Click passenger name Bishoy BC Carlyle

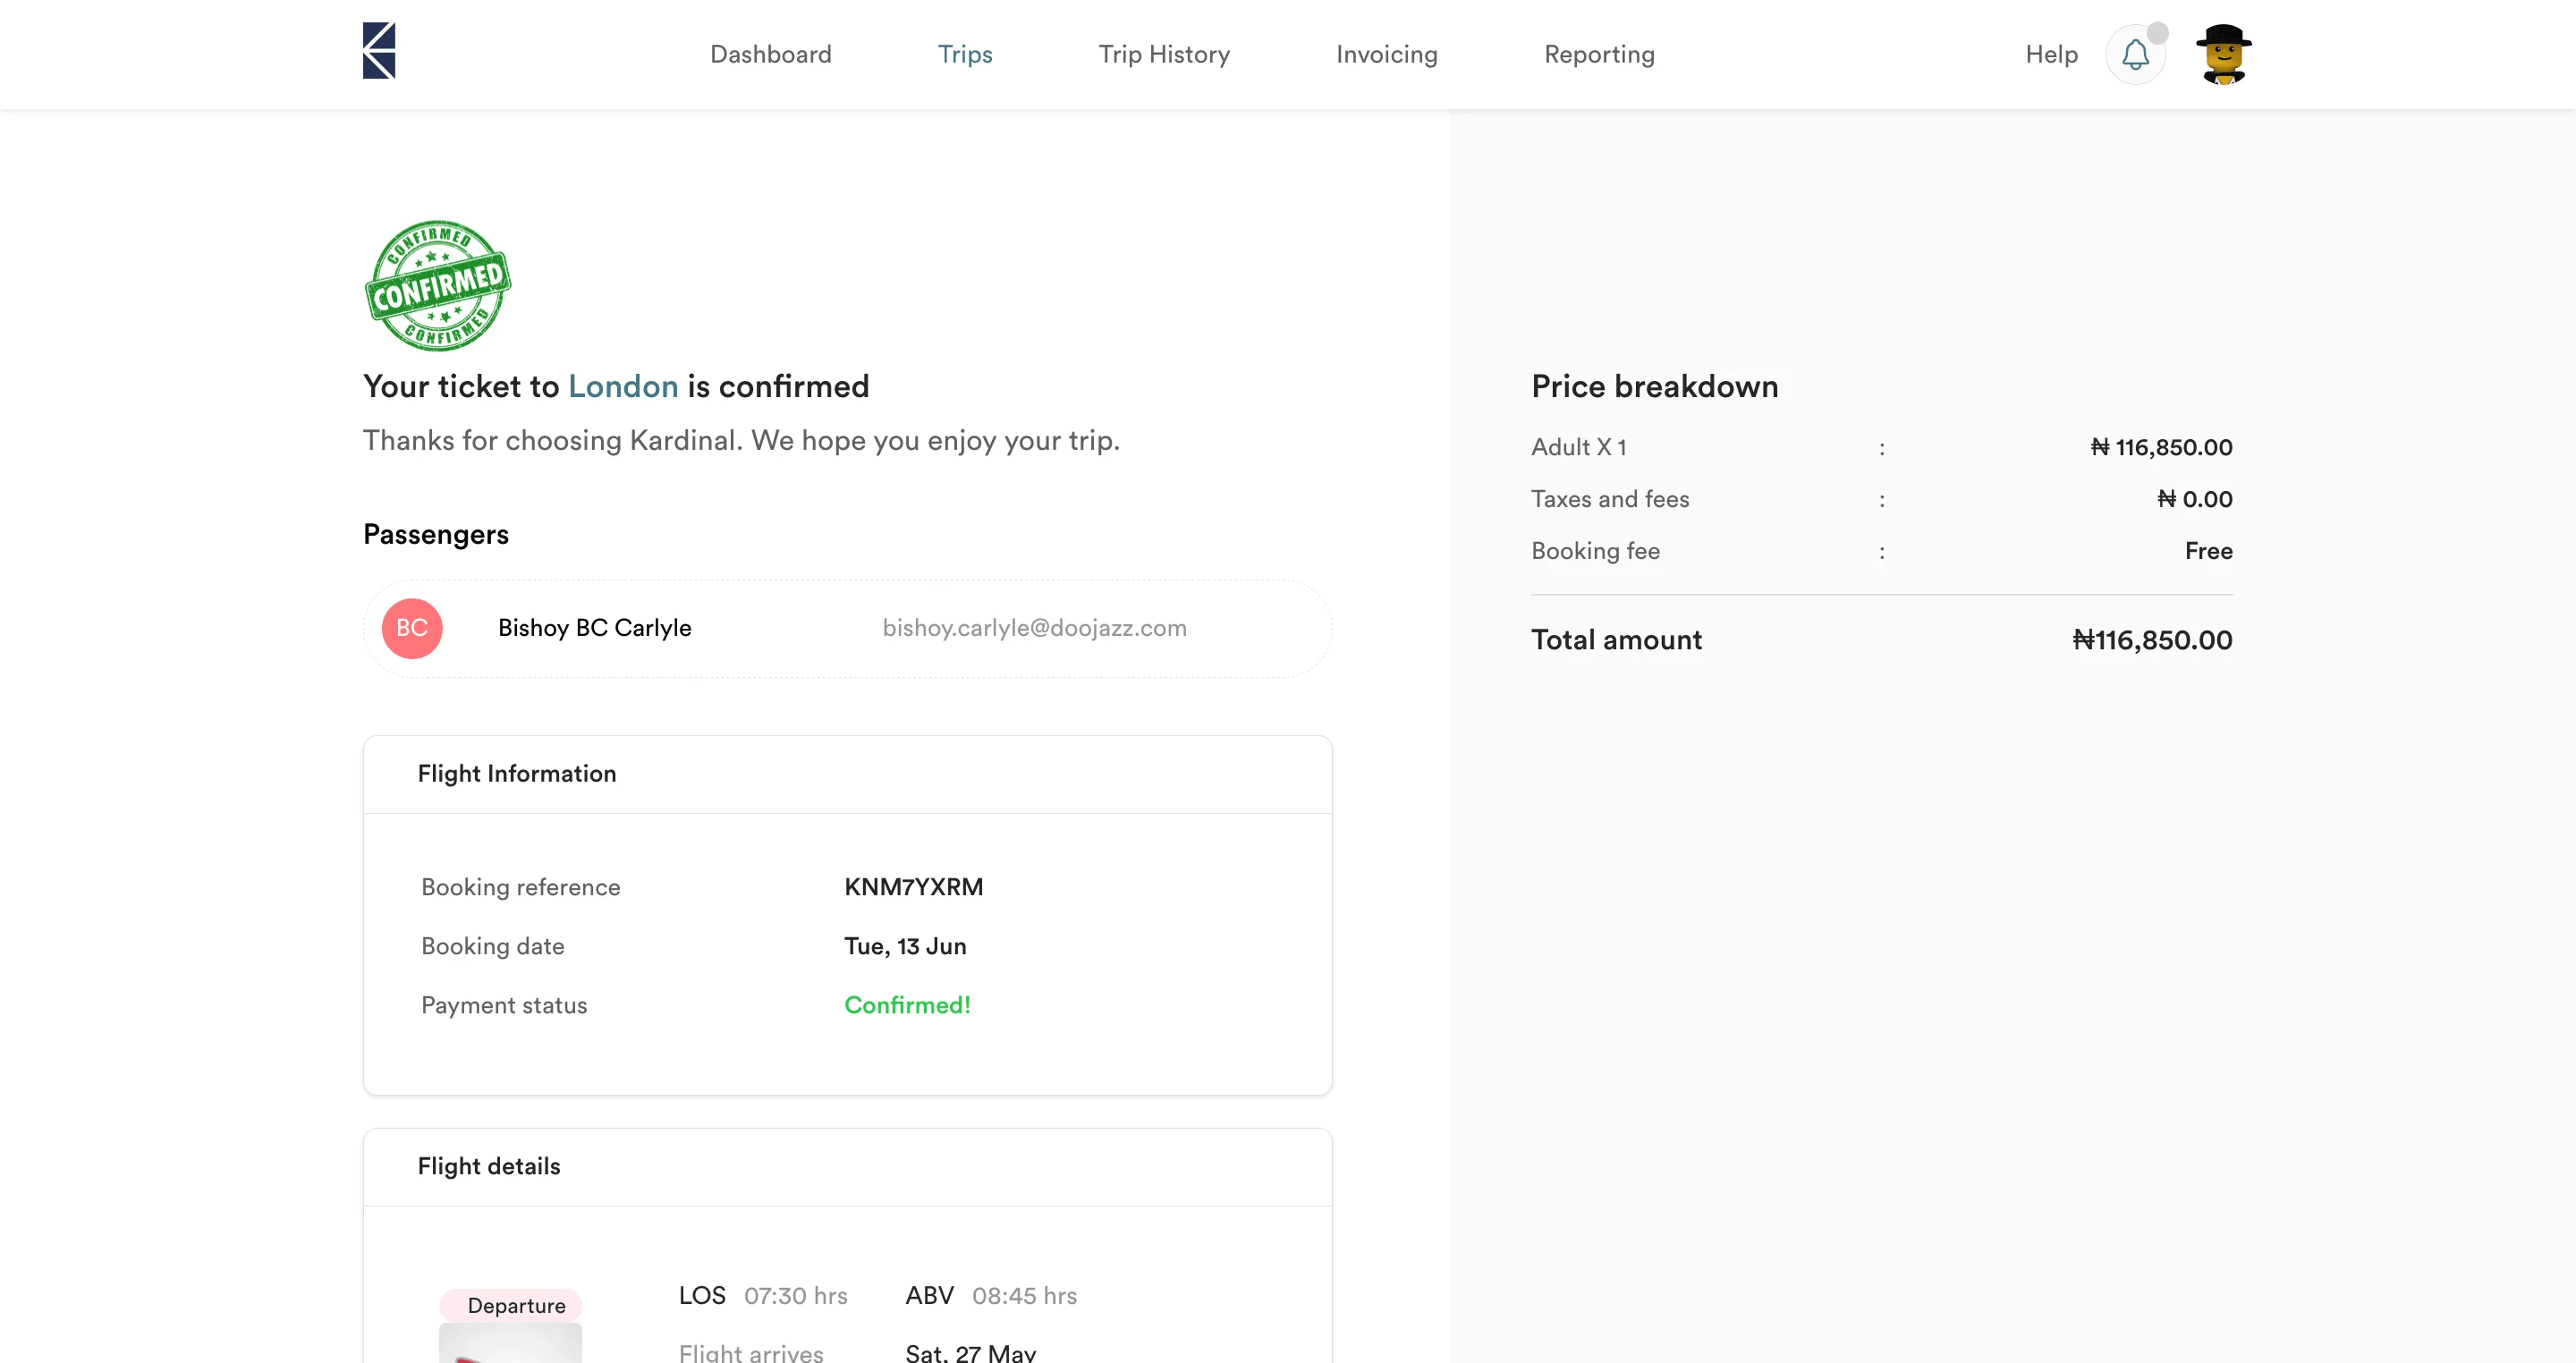point(594,628)
